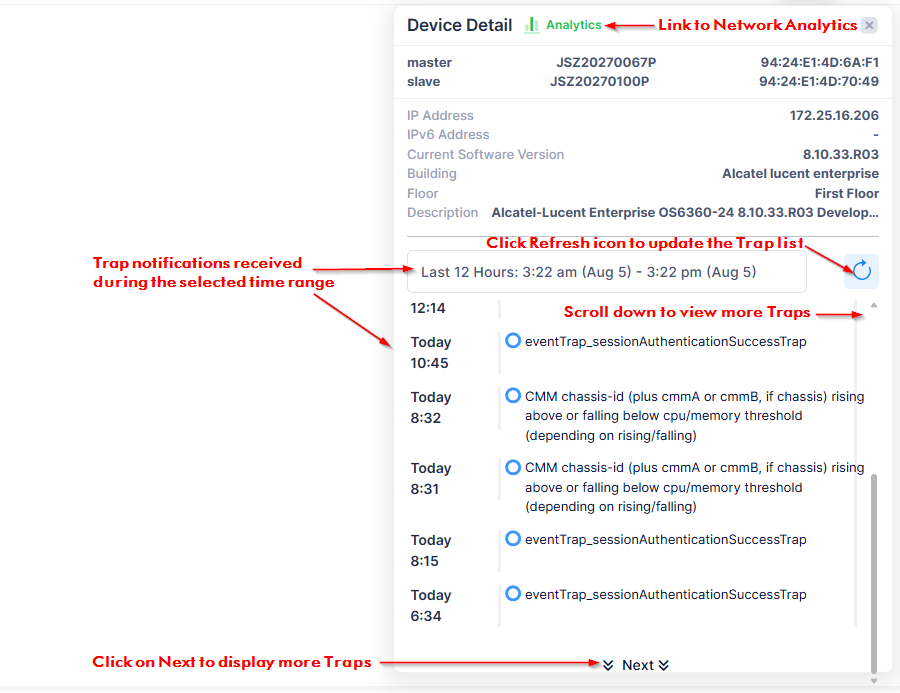
Task: Click the double chevron left of Next
Action: pos(608,665)
